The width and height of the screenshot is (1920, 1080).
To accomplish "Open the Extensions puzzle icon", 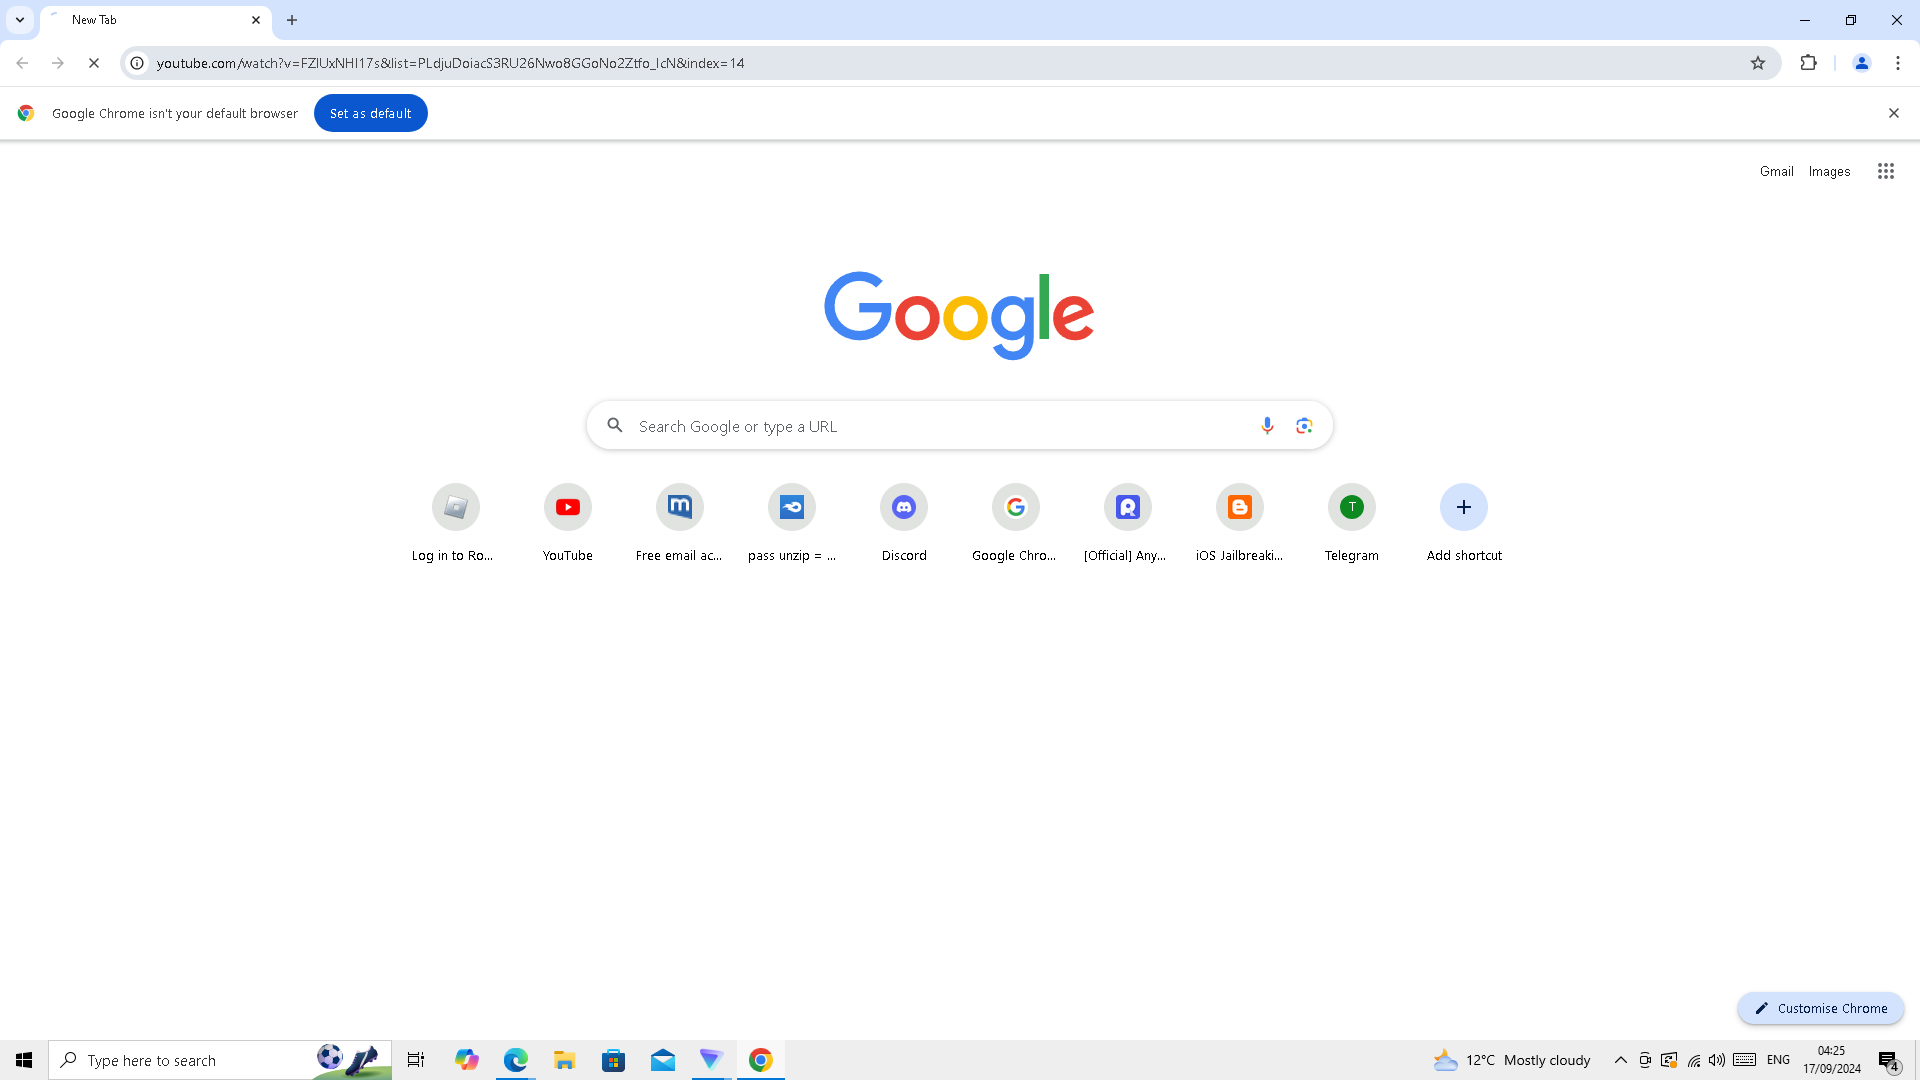I will pyautogui.click(x=1808, y=63).
